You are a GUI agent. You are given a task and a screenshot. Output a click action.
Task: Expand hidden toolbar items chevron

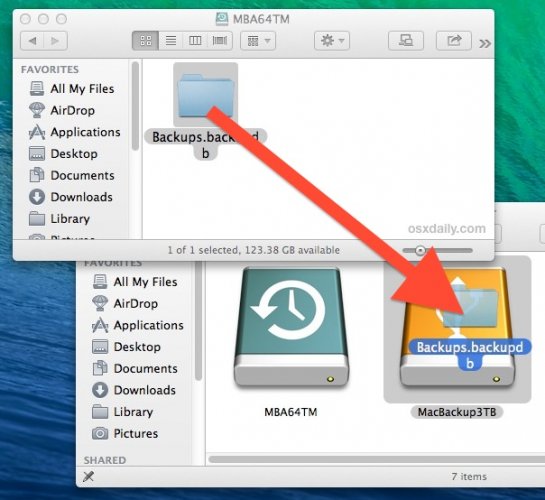click(x=485, y=43)
